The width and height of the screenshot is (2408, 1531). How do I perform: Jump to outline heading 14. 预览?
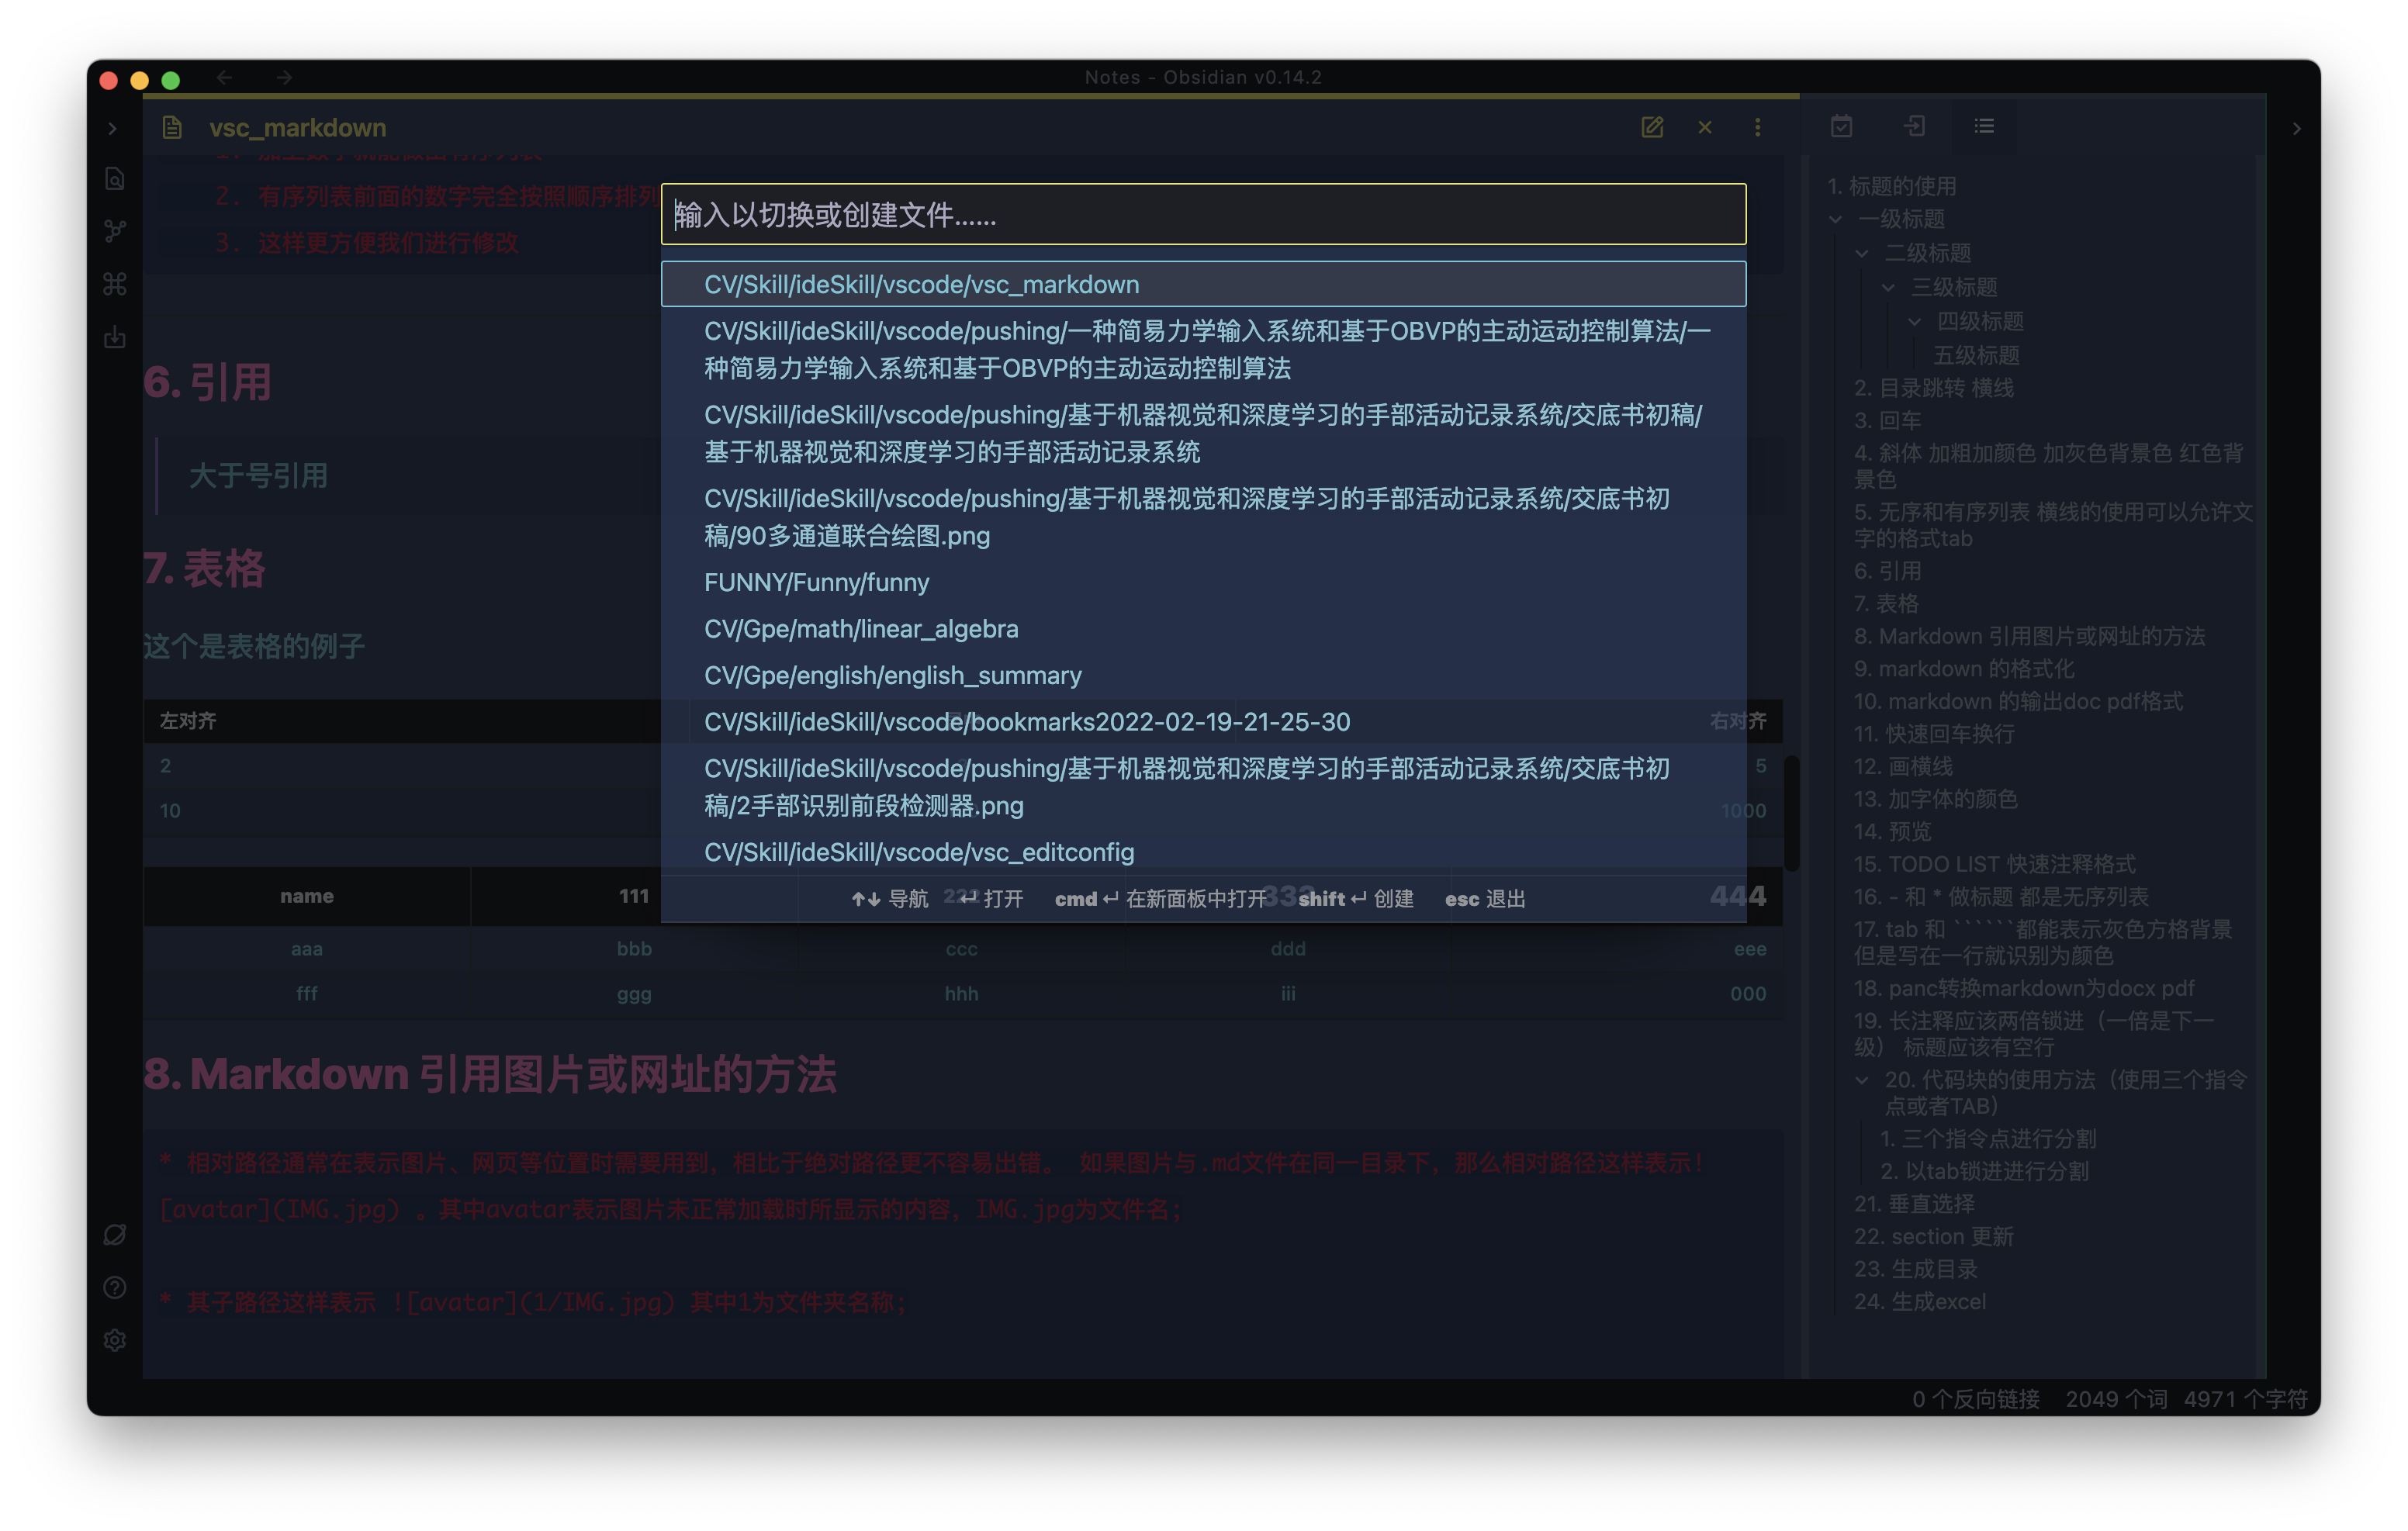click(x=1892, y=831)
